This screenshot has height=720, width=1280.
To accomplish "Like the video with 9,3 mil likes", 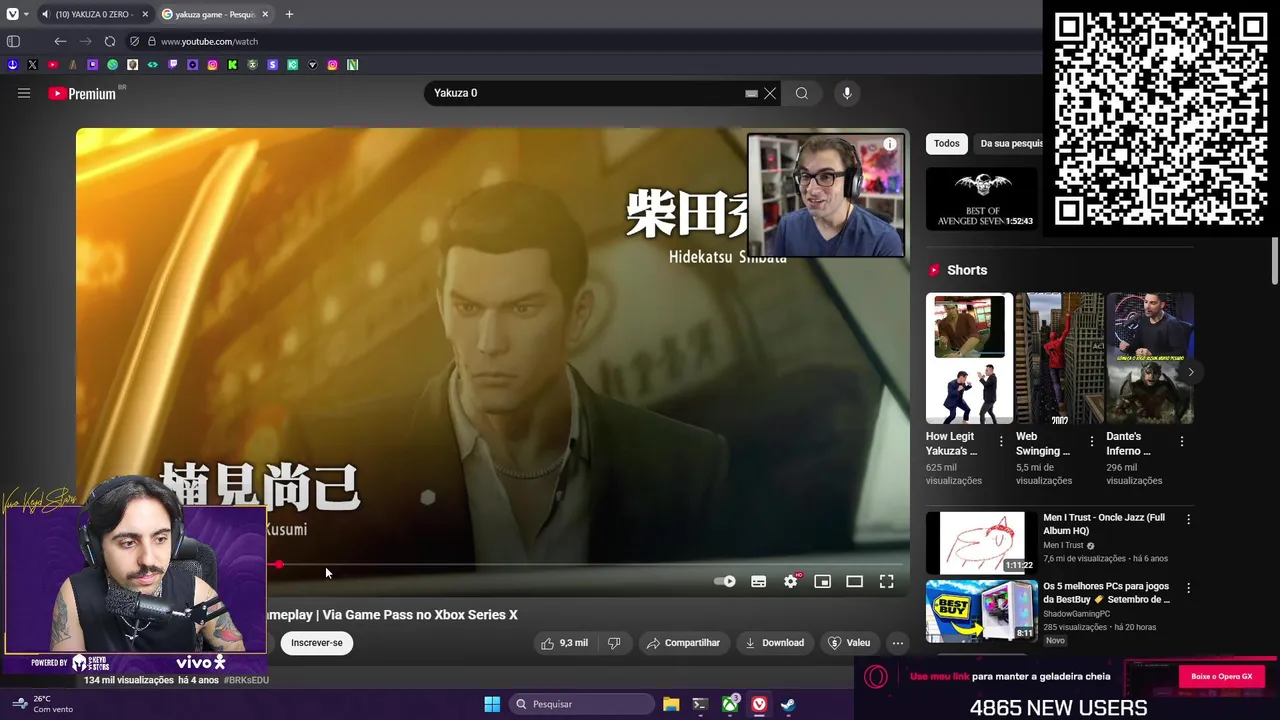I will (x=565, y=643).
